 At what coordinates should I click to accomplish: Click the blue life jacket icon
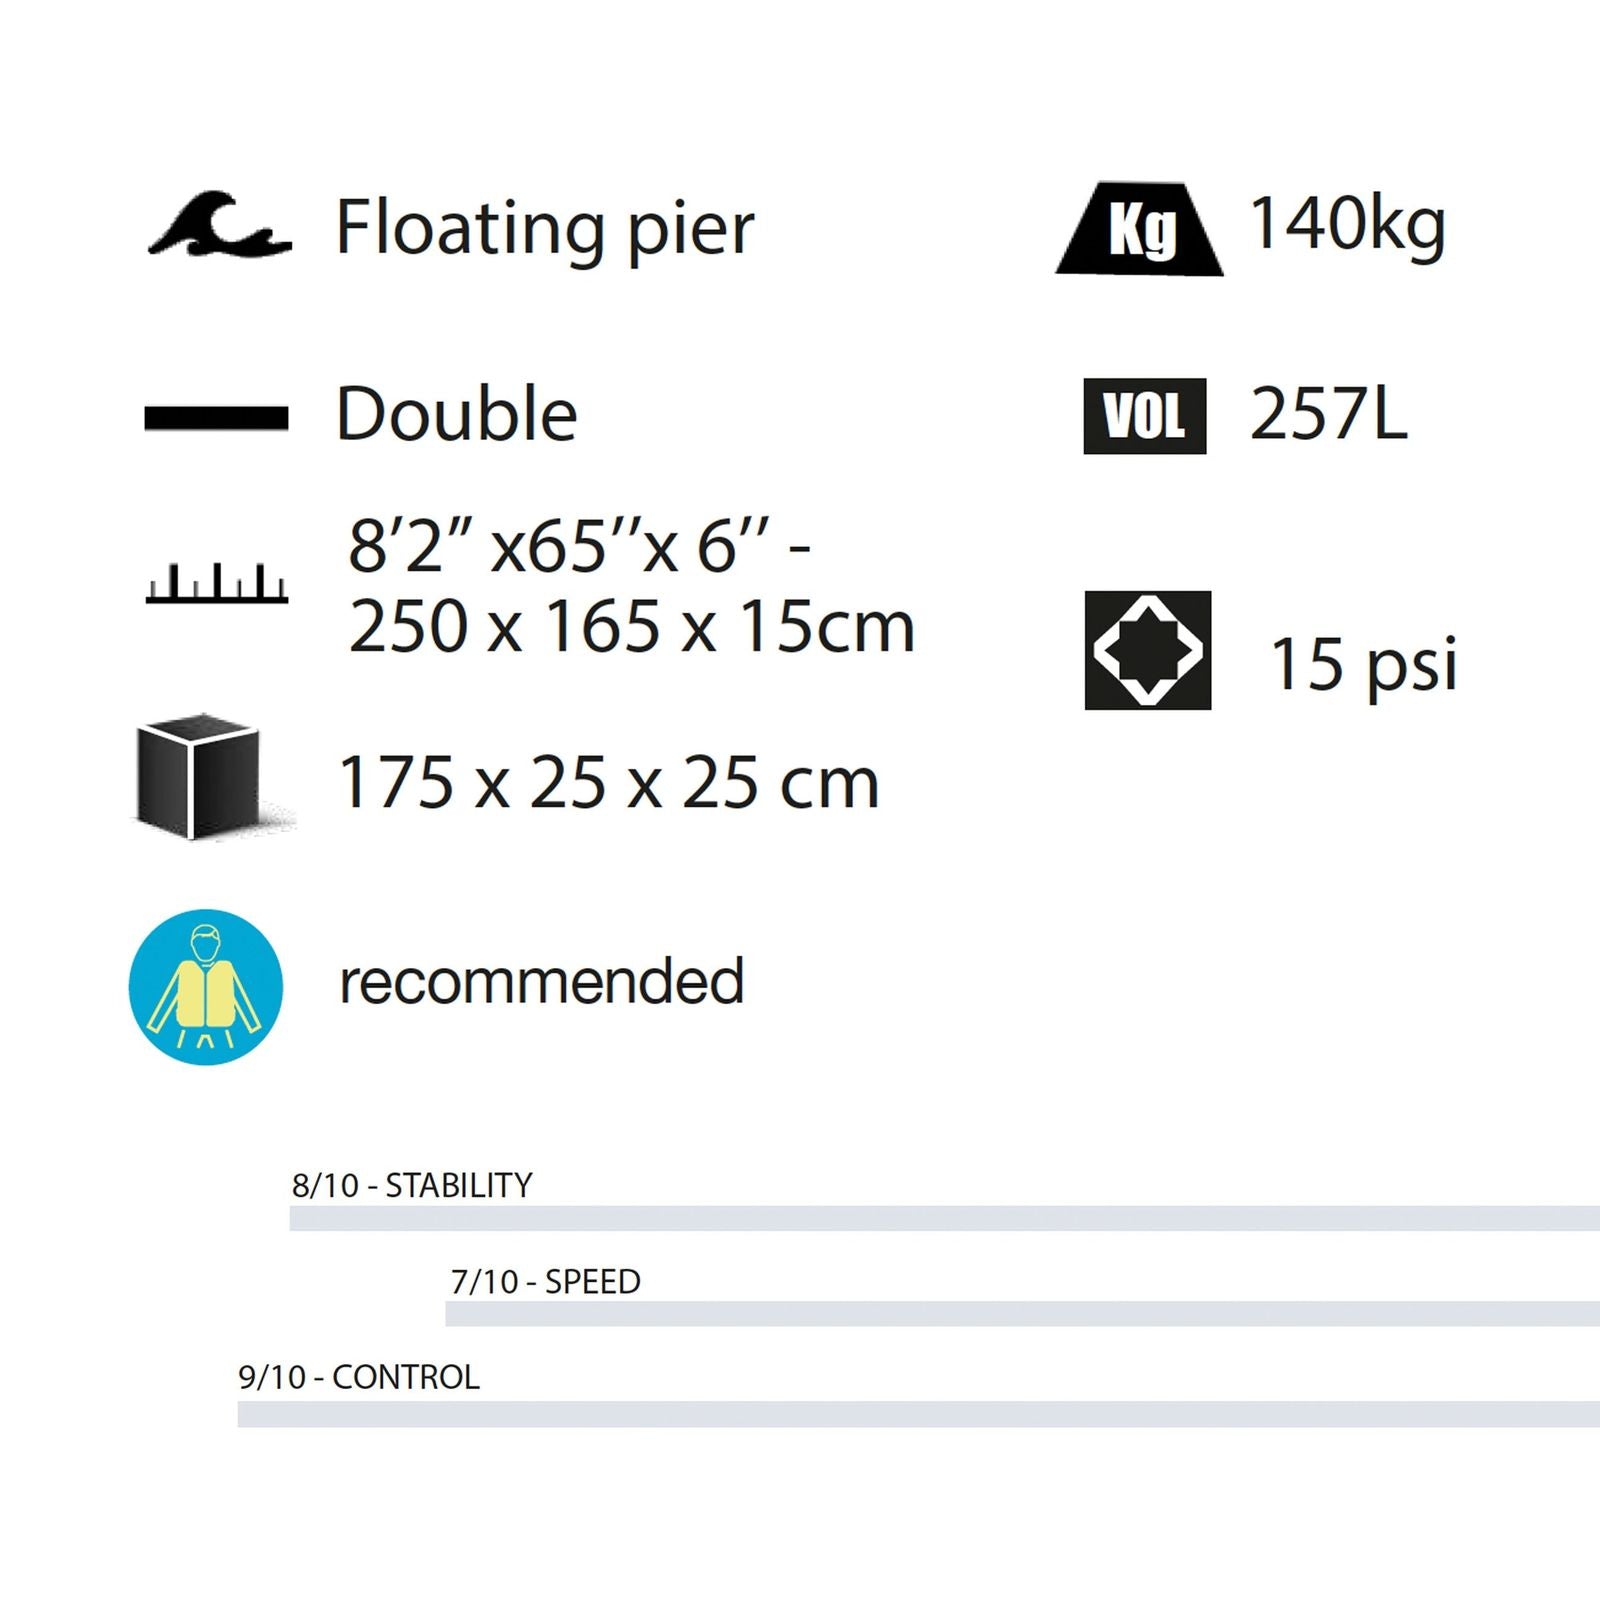[x=206, y=986]
